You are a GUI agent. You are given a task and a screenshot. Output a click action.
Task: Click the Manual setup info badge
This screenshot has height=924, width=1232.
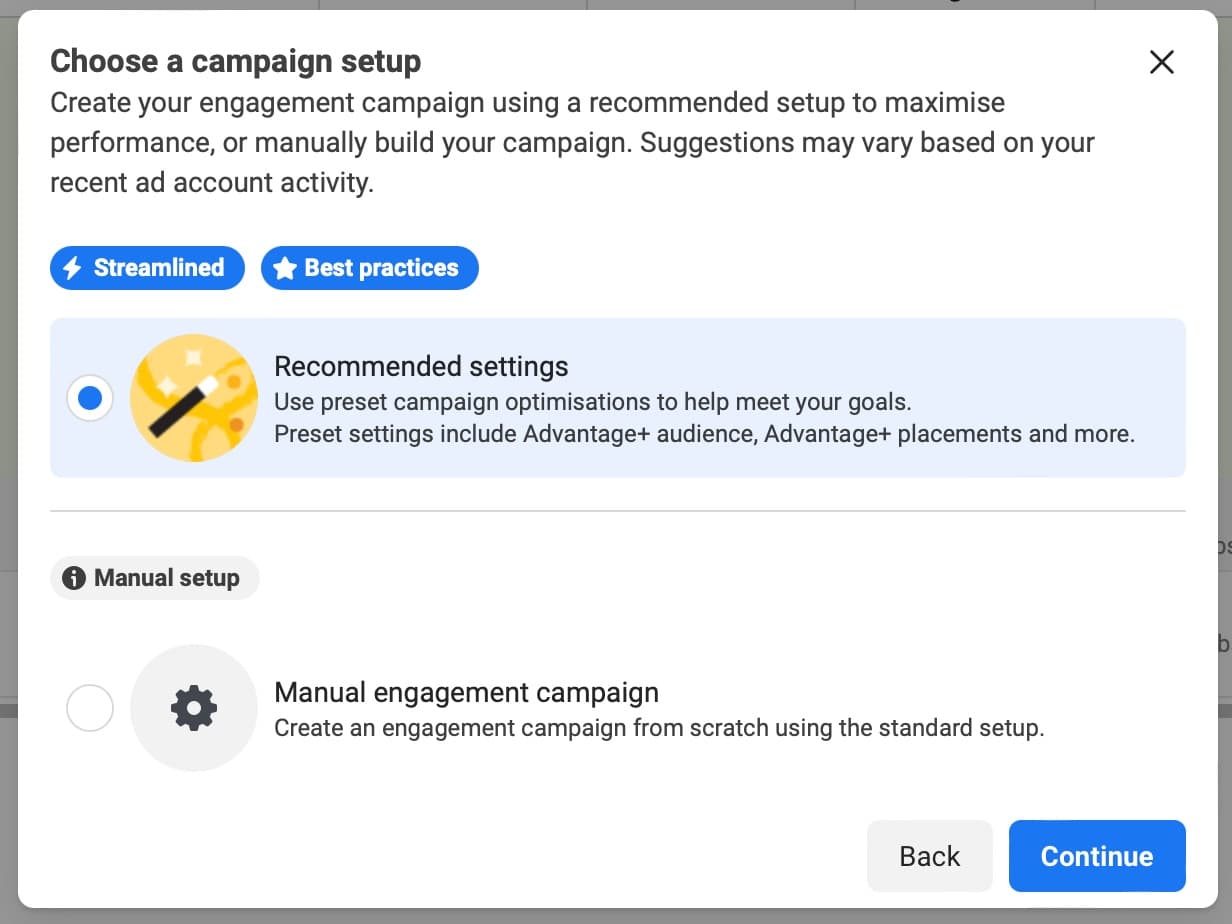pos(155,578)
